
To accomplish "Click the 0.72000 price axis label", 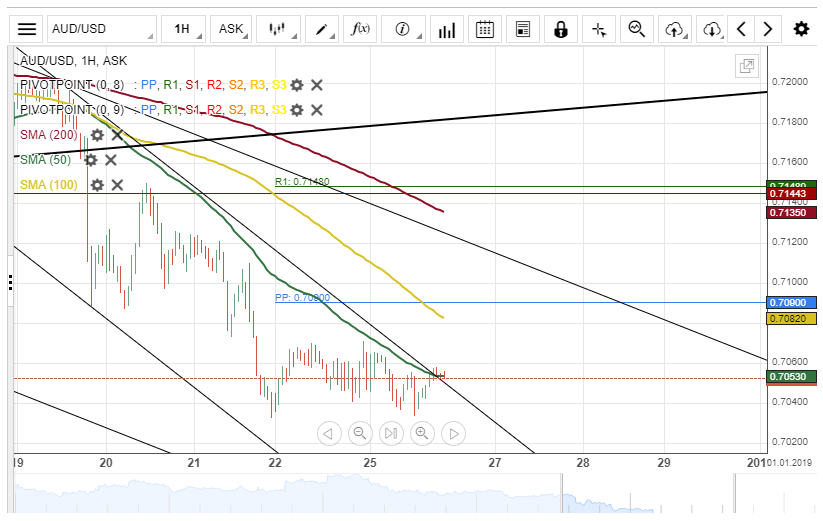I will point(790,82).
